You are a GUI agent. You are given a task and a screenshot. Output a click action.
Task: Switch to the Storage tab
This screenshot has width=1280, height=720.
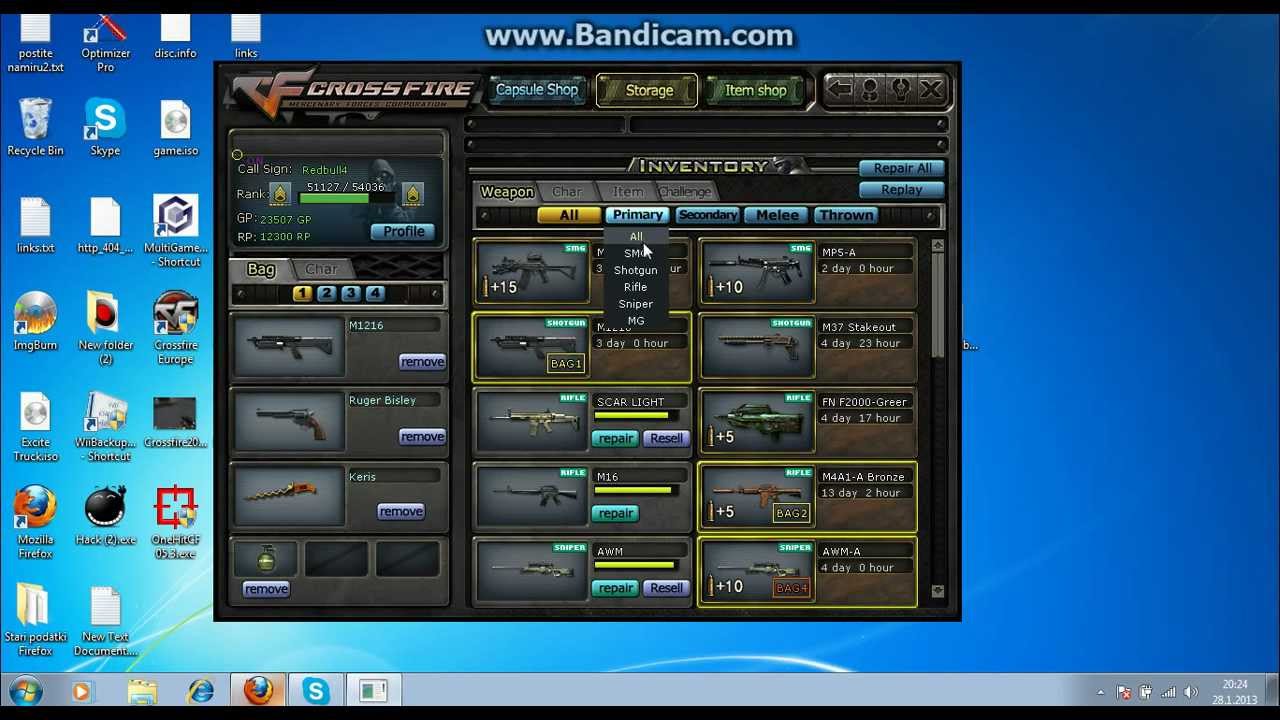click(x=649, y=91)
